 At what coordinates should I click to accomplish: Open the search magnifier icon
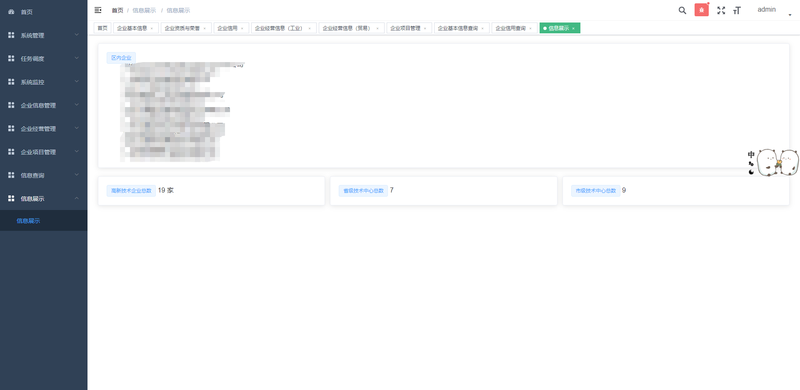click(x=682, y=10)
